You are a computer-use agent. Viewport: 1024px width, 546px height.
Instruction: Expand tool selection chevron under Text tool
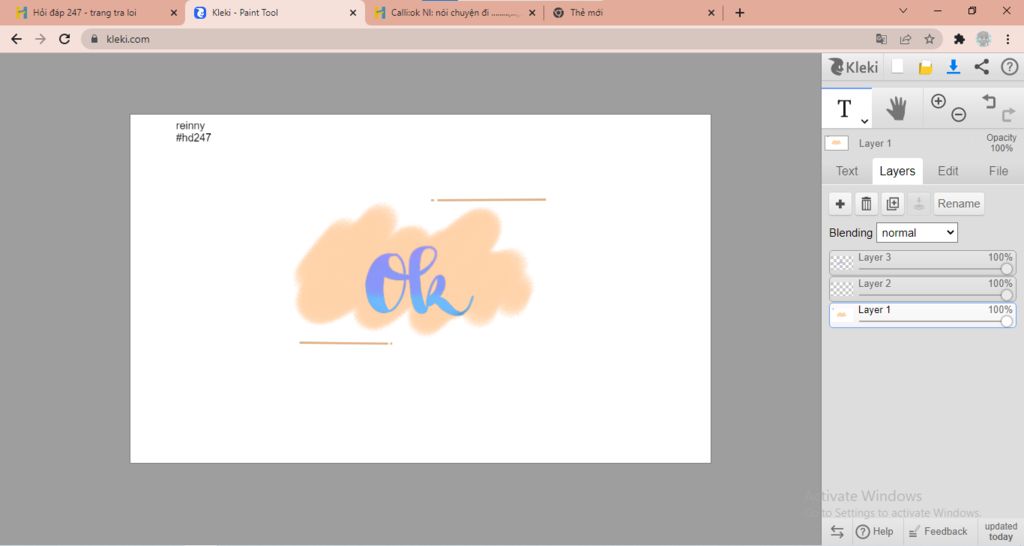point(864,121)
